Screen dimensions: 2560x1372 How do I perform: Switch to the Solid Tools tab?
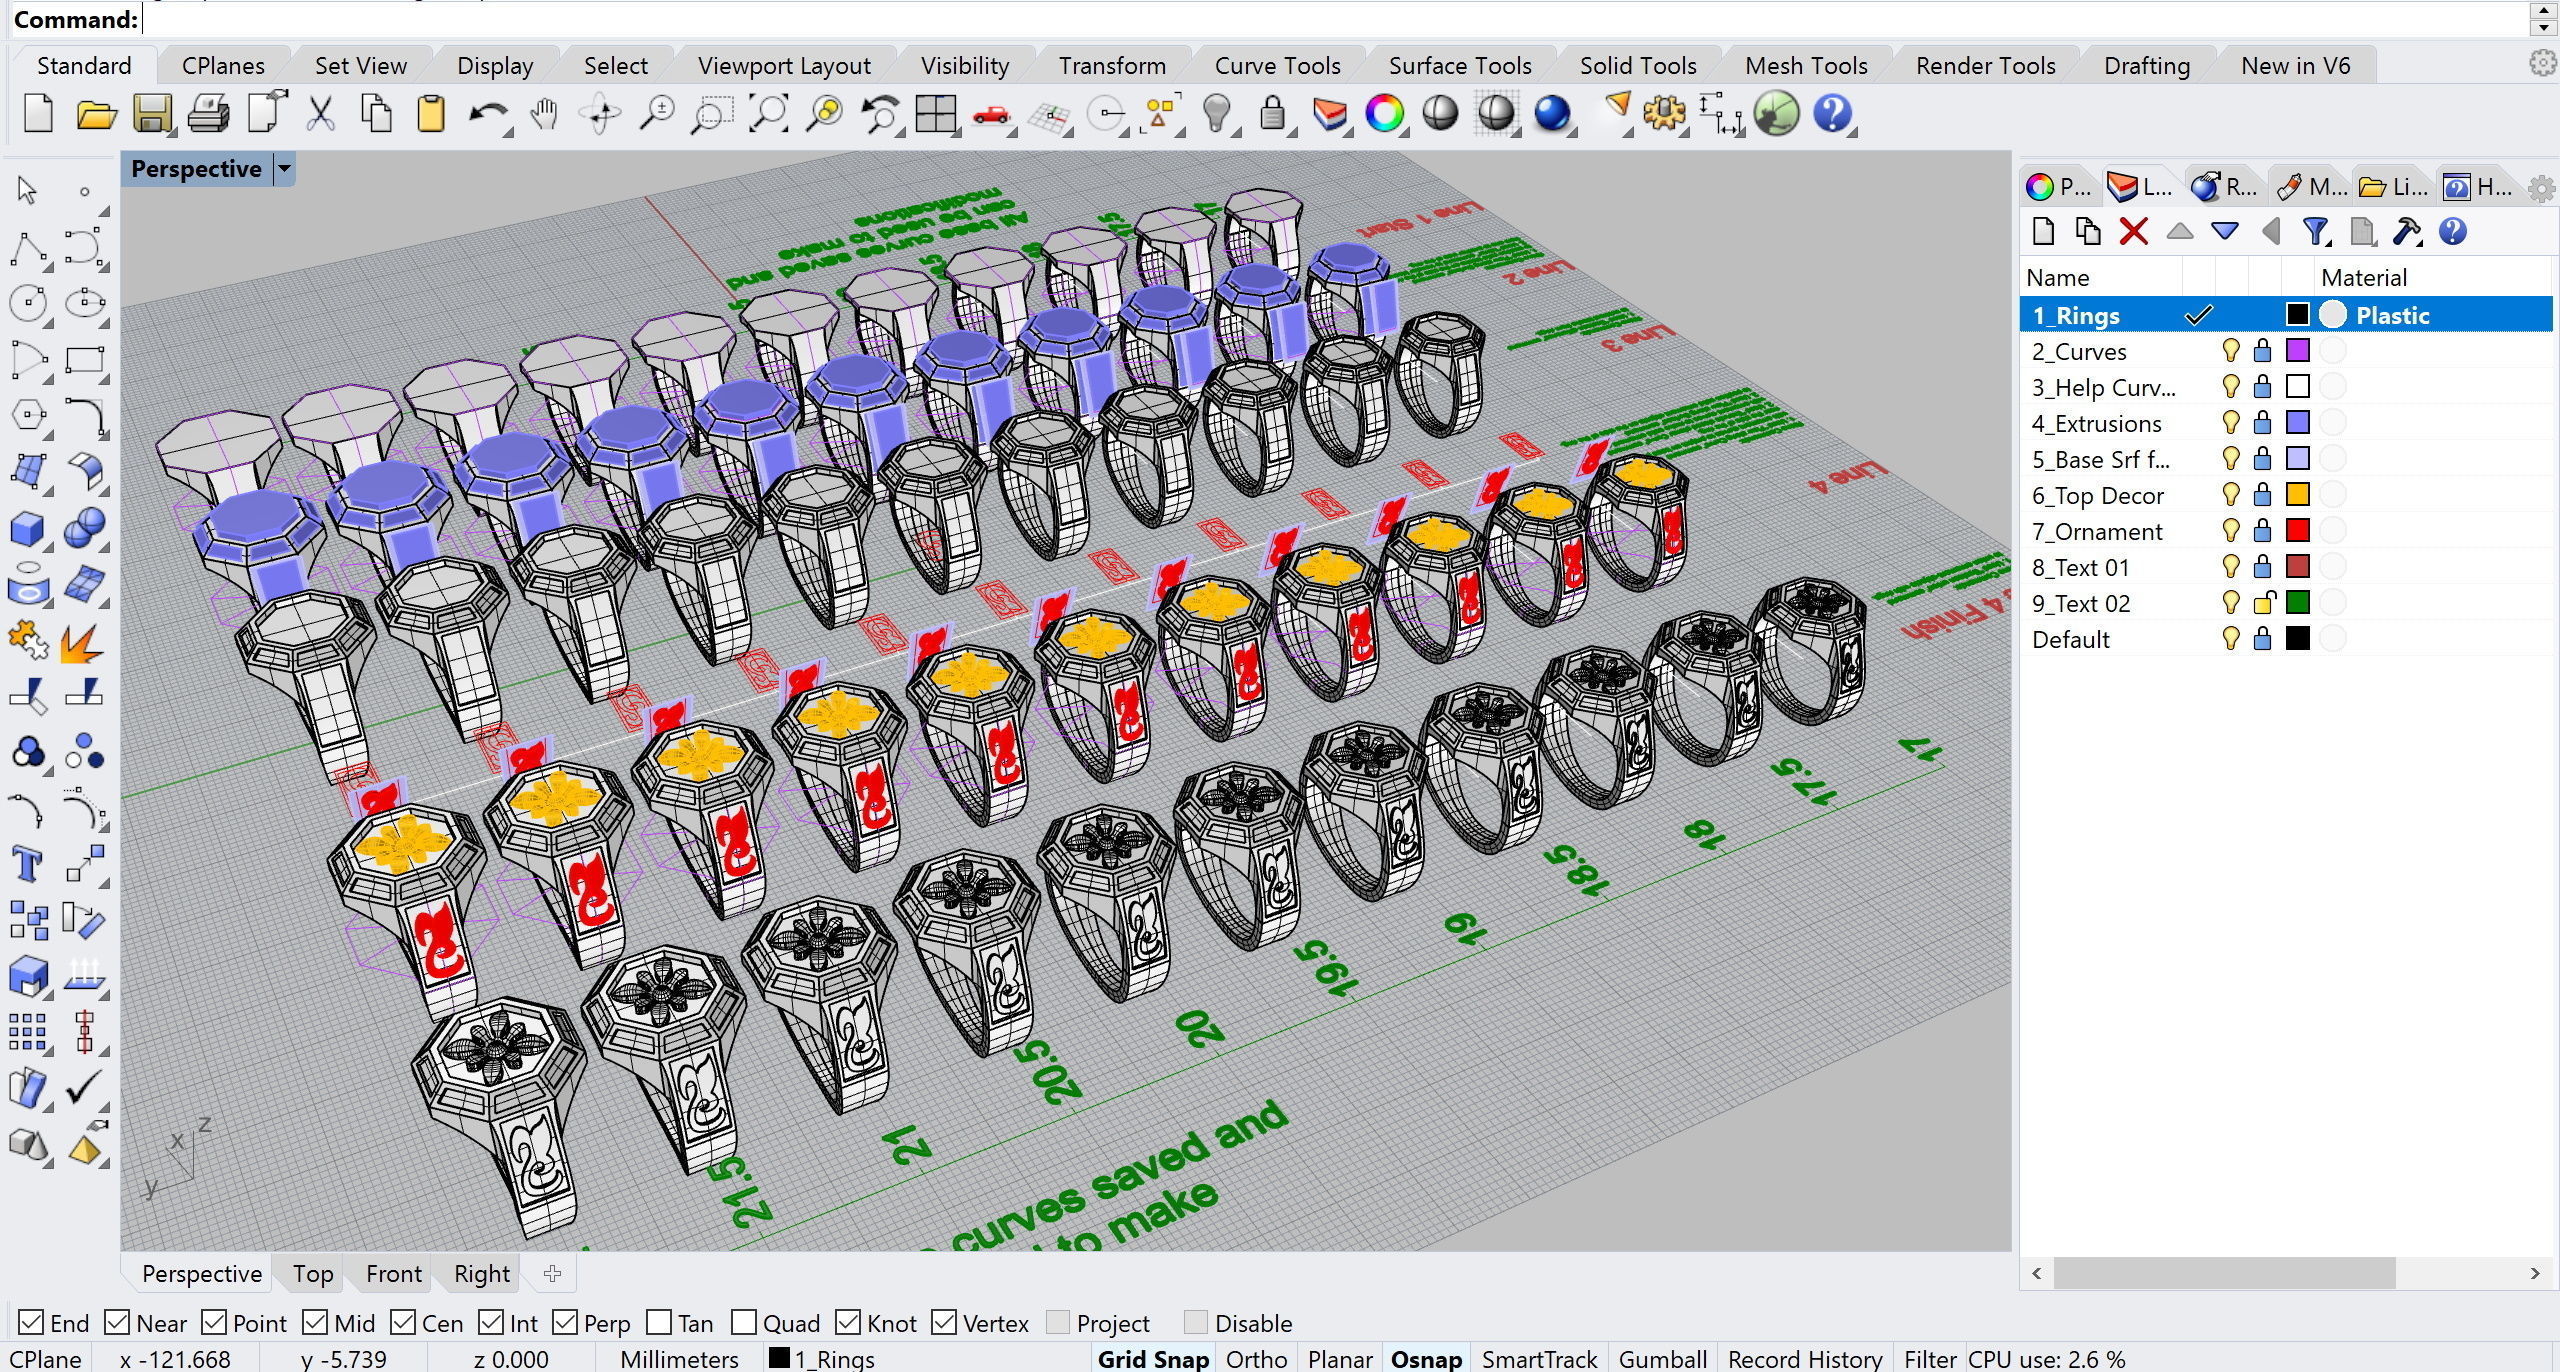point(1638,66)
